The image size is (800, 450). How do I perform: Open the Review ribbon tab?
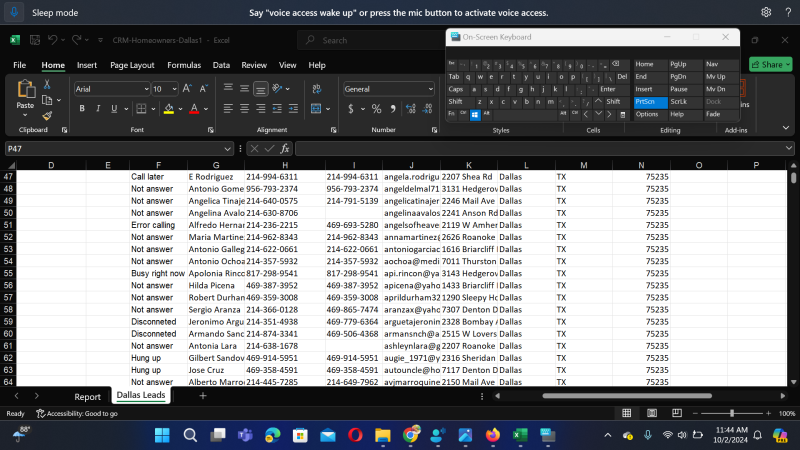coord(254,65)
